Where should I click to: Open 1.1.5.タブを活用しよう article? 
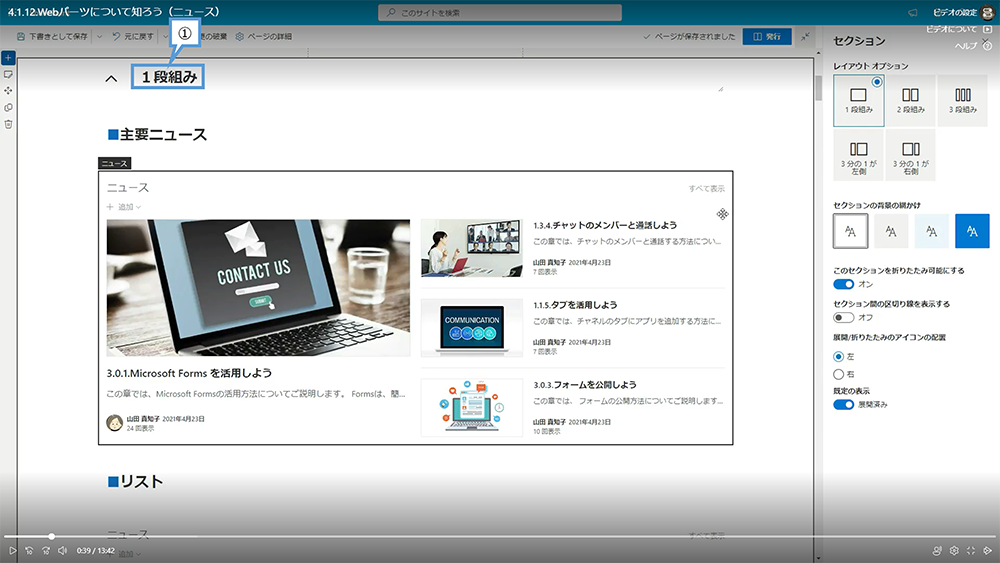pos(575,305)
